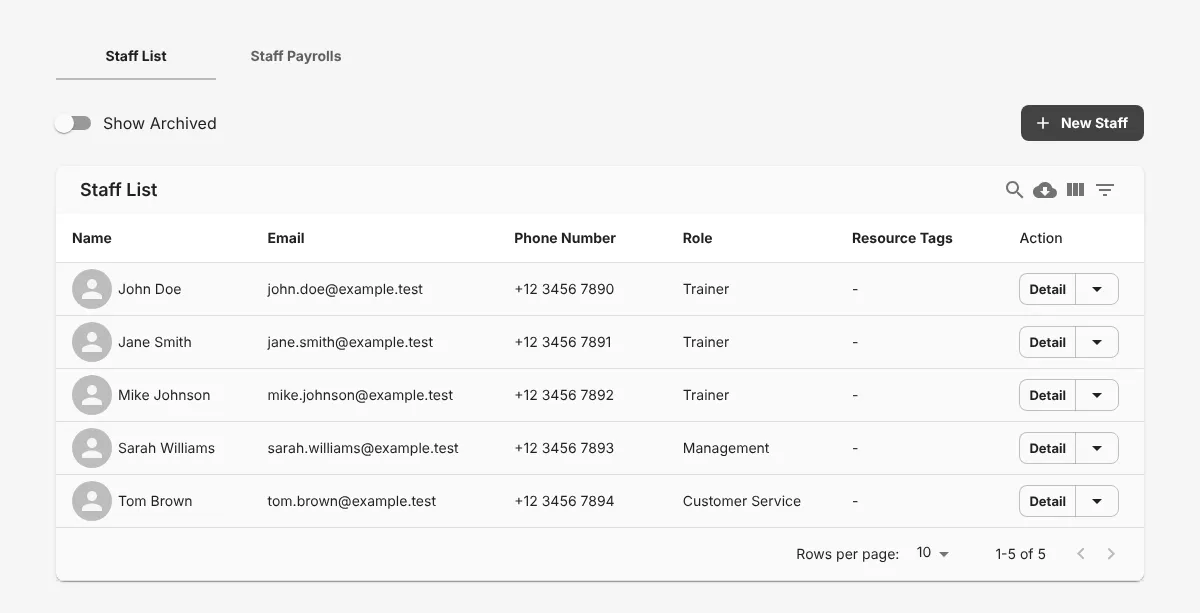Click email sarah.williams@example.test
This screenshot has width=1200, height=613.
click(363, 448)
